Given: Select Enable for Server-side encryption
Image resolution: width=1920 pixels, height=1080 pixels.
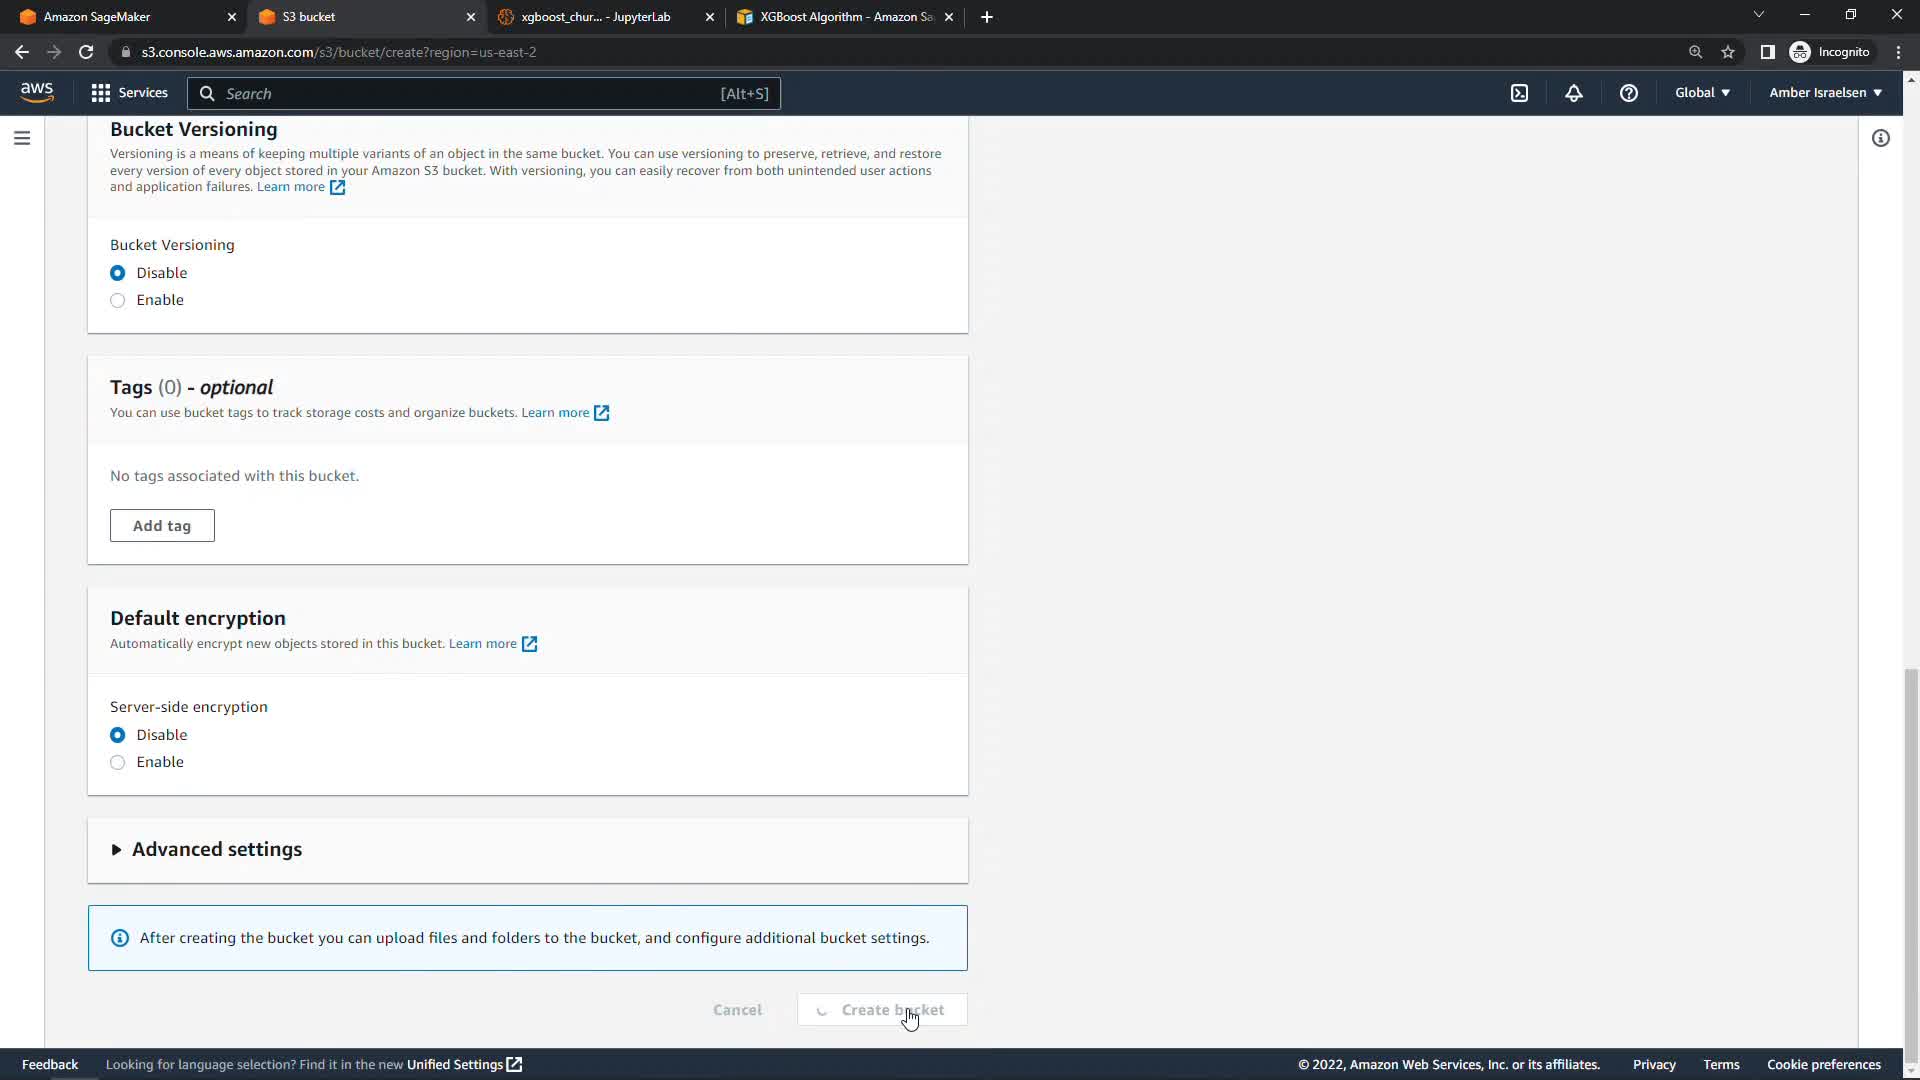Looking at the screenshot, I should pyautogui.click(x=118, y=762).
